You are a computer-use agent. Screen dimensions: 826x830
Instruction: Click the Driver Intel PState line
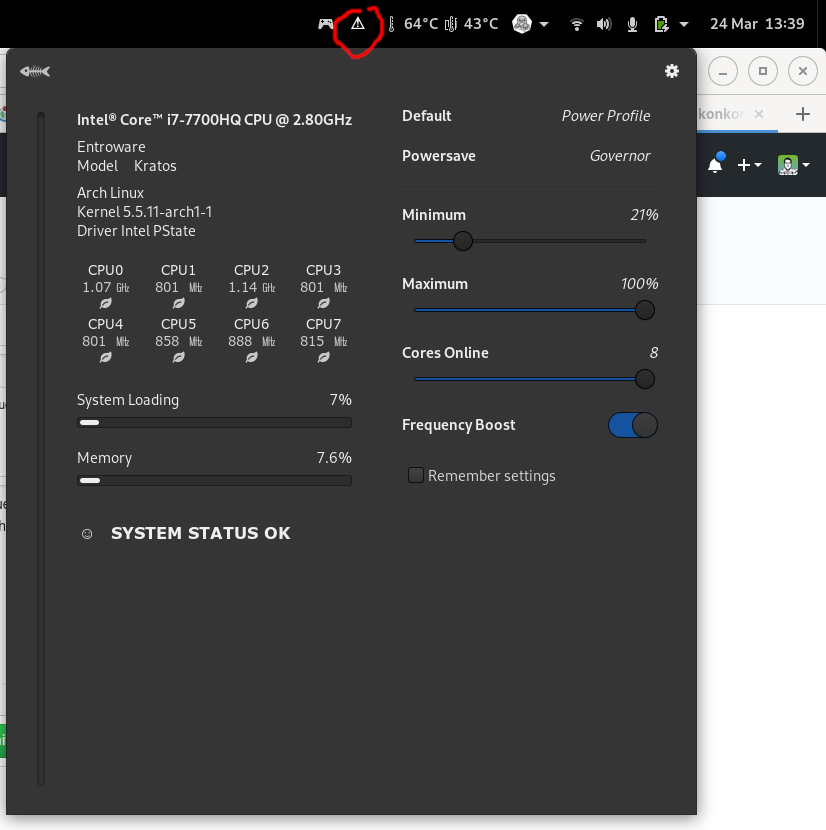136,231
